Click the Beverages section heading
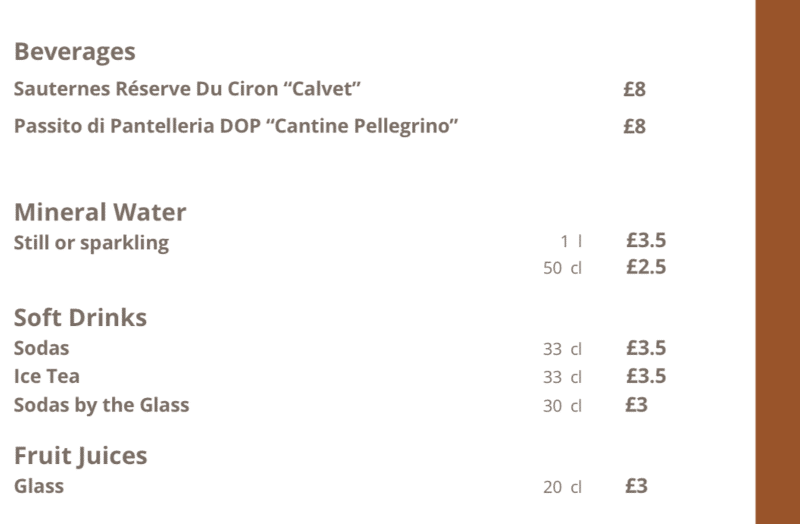The image size is (800, 524). coord(74,52)
